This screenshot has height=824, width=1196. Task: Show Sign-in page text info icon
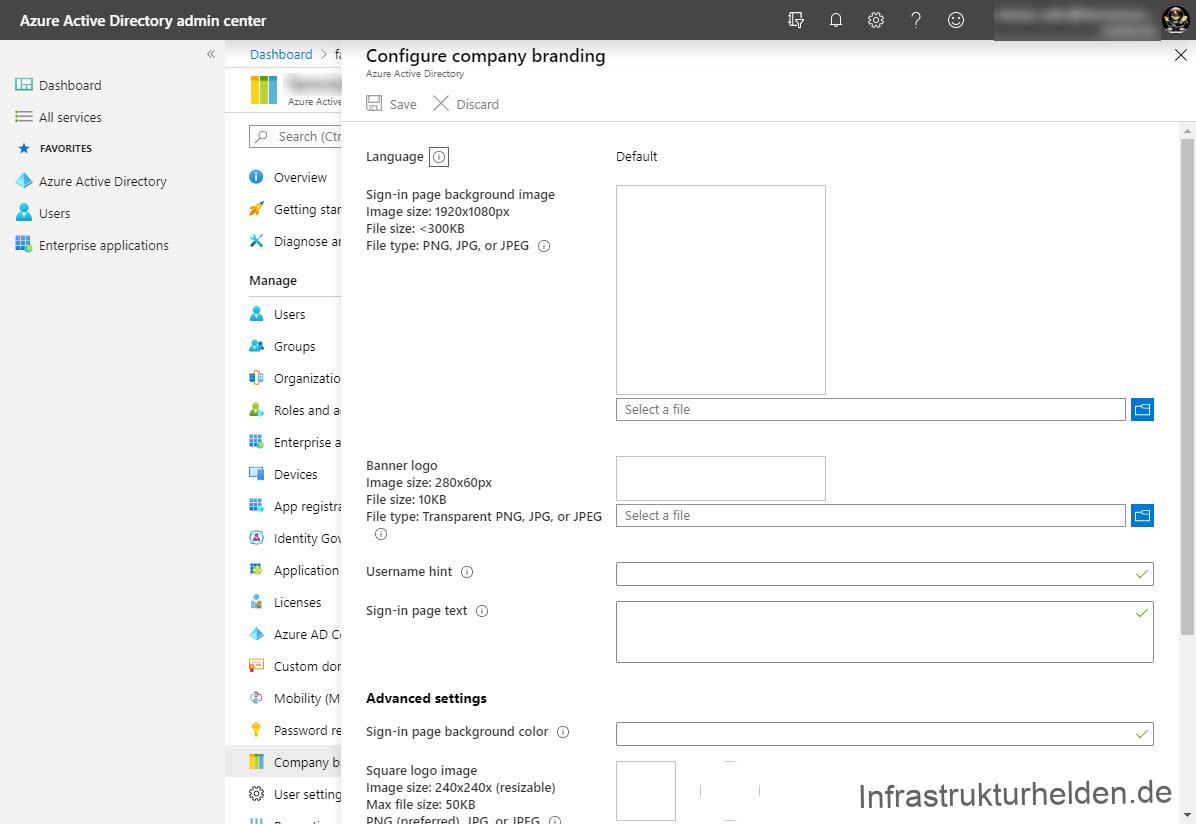click(x=482, y=611)
